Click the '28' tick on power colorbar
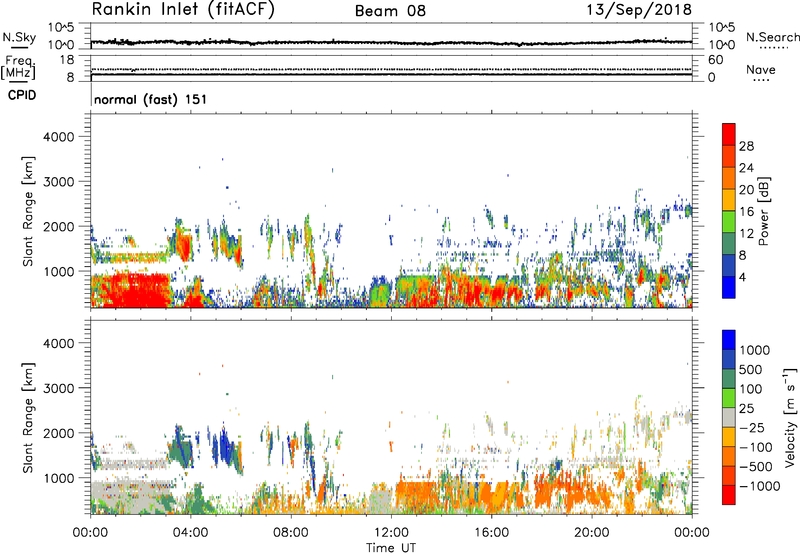This screenshot has height=554, width=800. click(746, 146)
